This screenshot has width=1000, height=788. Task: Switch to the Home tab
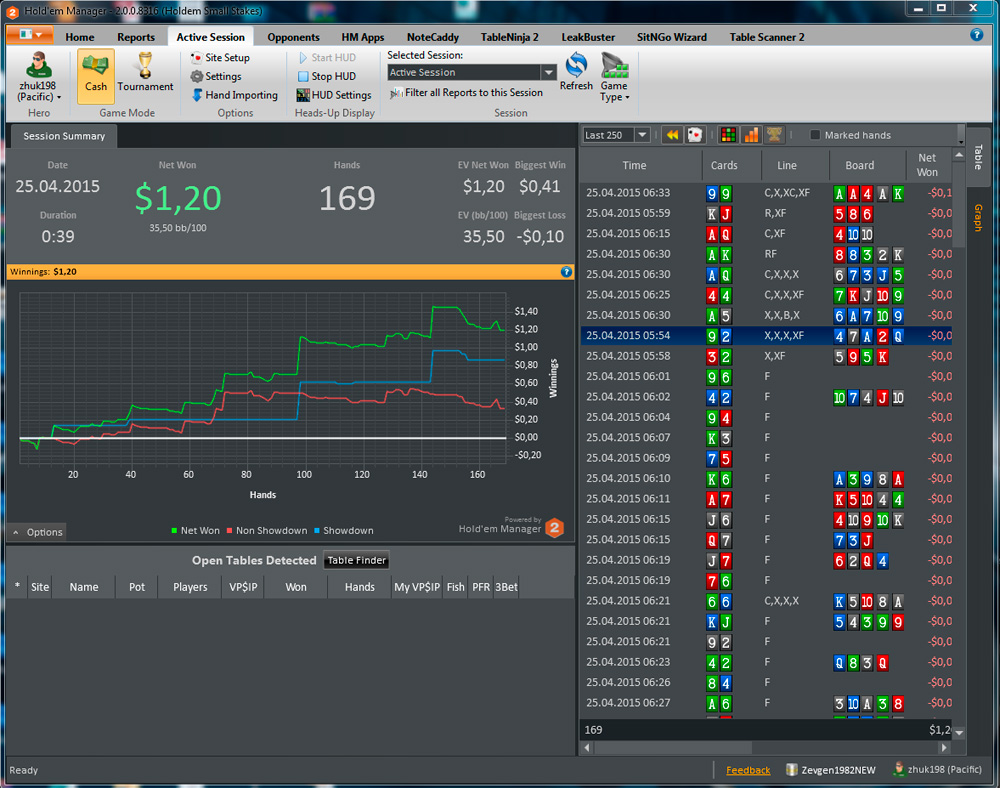80,37
